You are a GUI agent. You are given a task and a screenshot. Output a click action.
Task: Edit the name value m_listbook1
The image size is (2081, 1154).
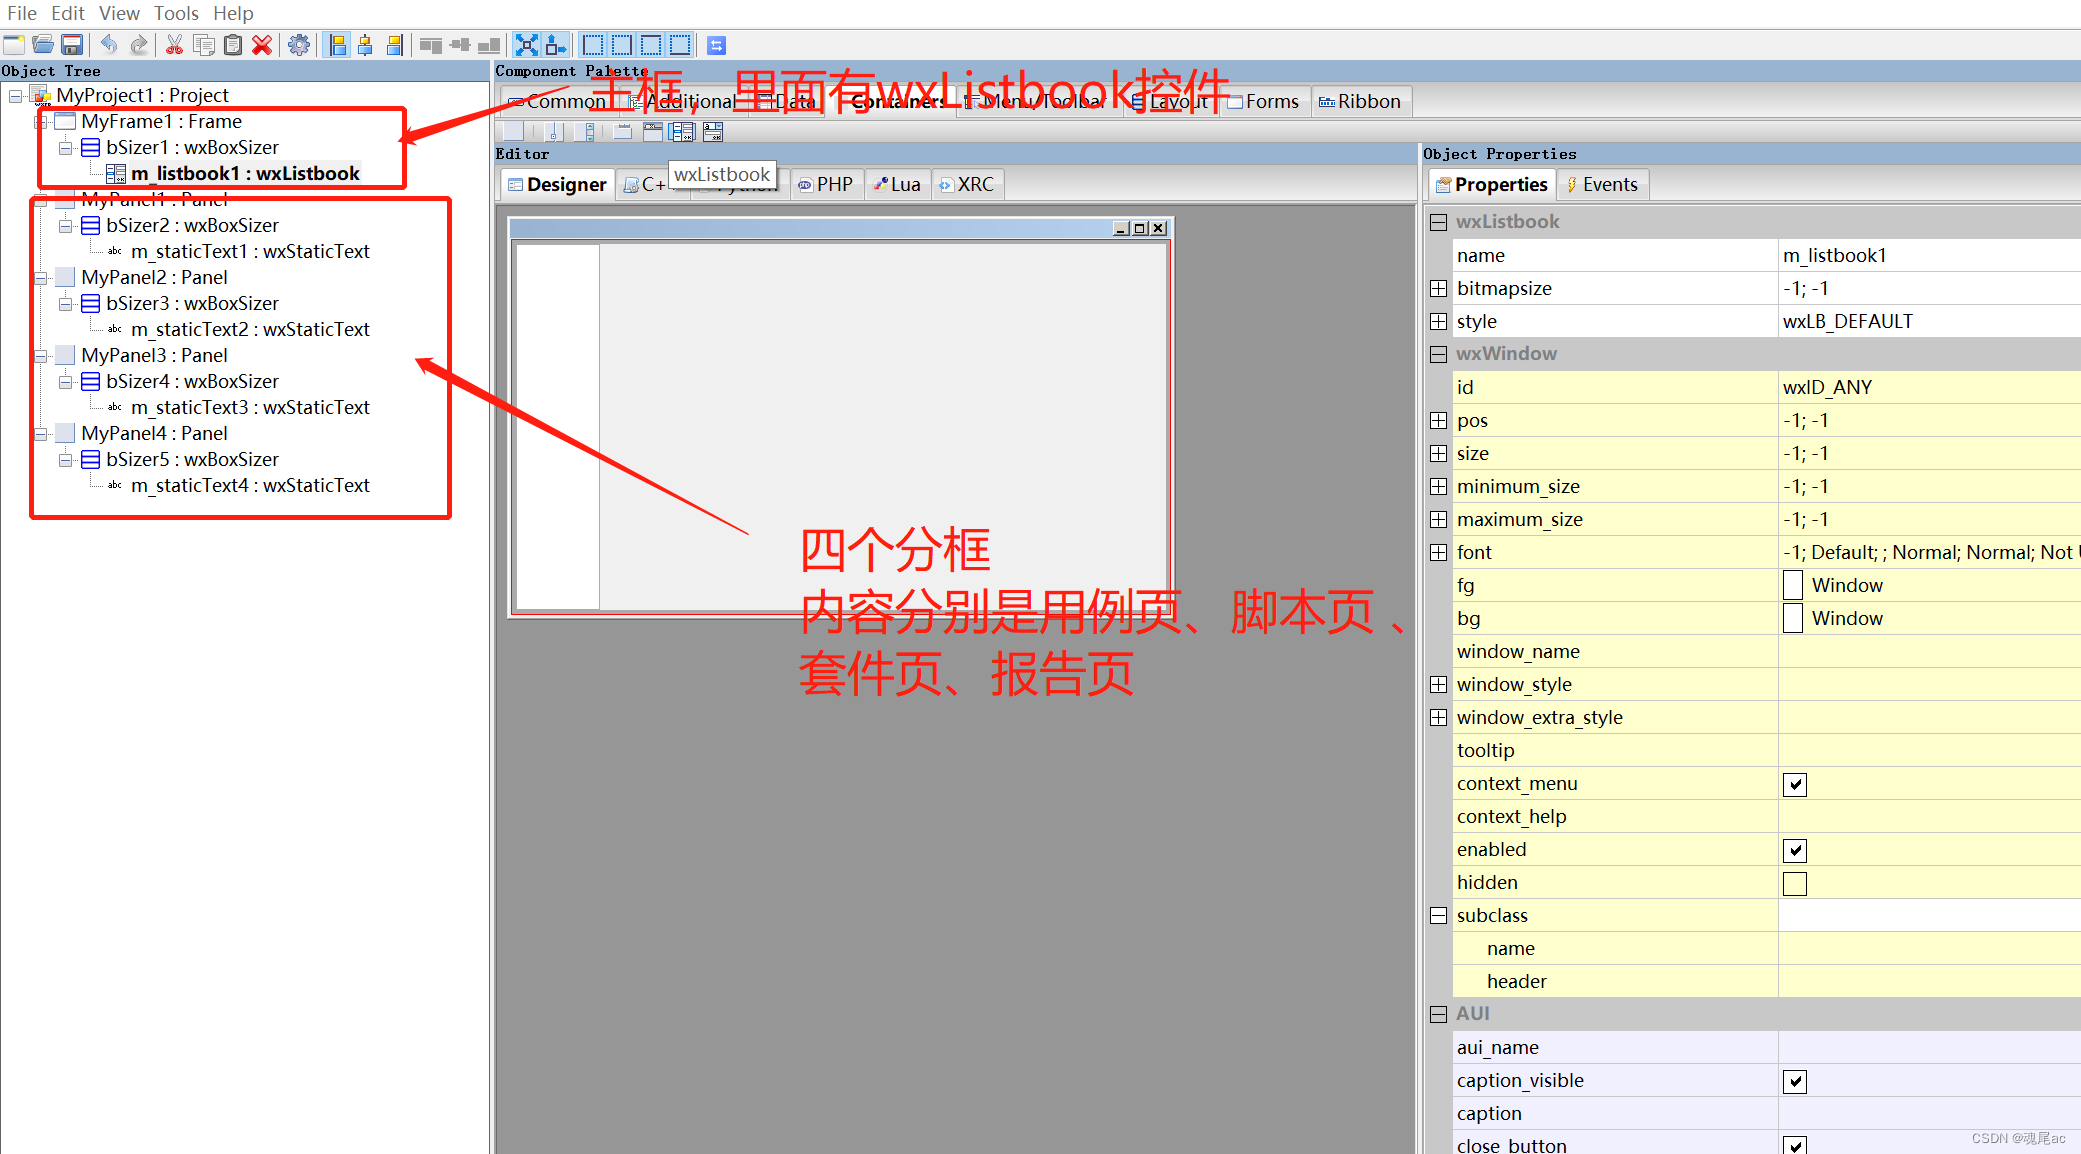[1929, 256]
